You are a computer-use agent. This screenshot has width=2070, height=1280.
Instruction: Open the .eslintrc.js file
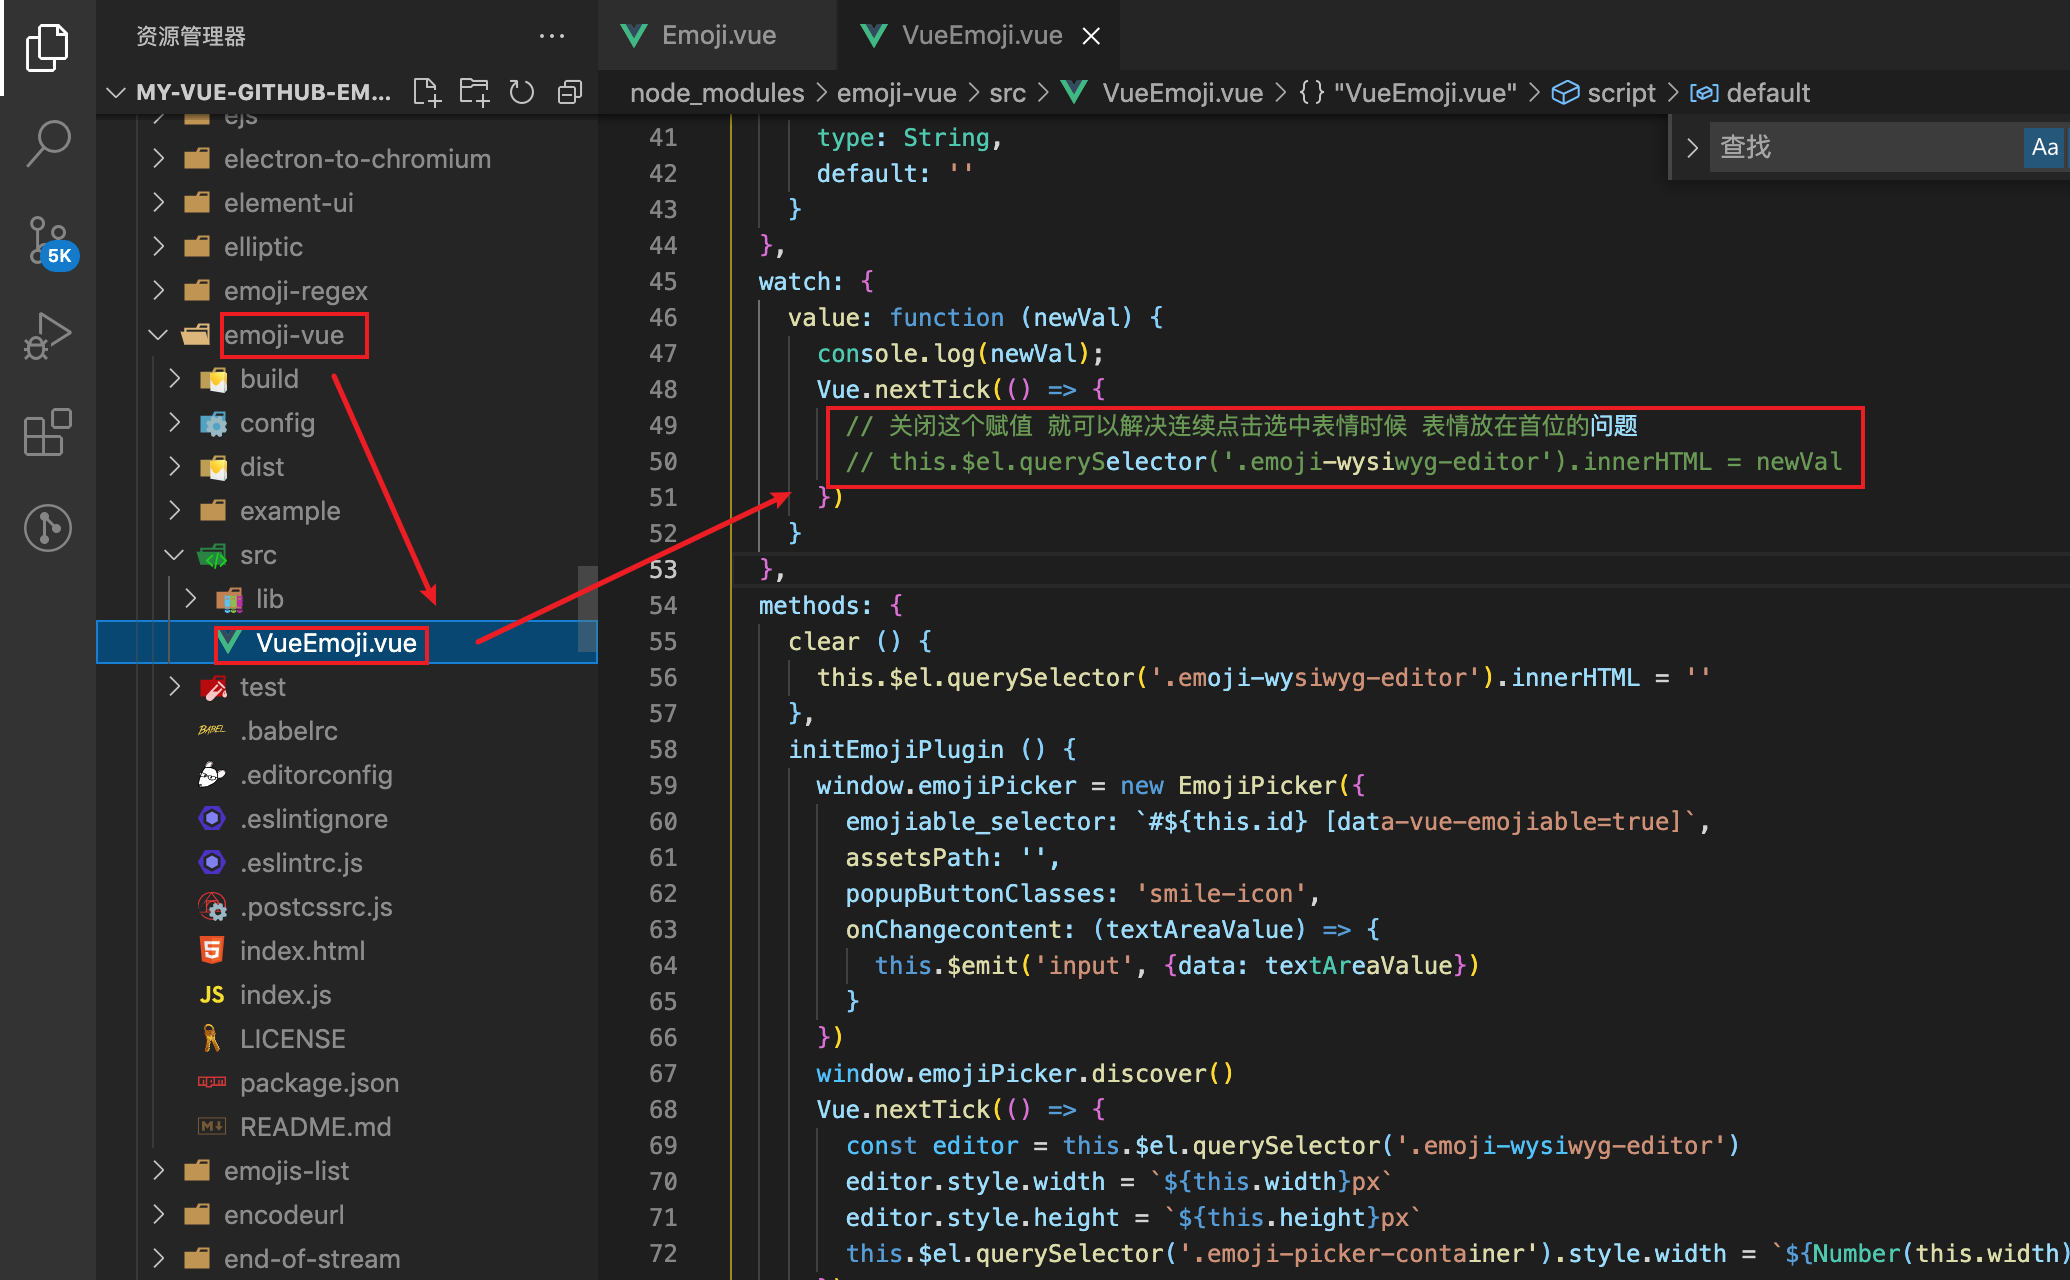(x=347, y=863)
